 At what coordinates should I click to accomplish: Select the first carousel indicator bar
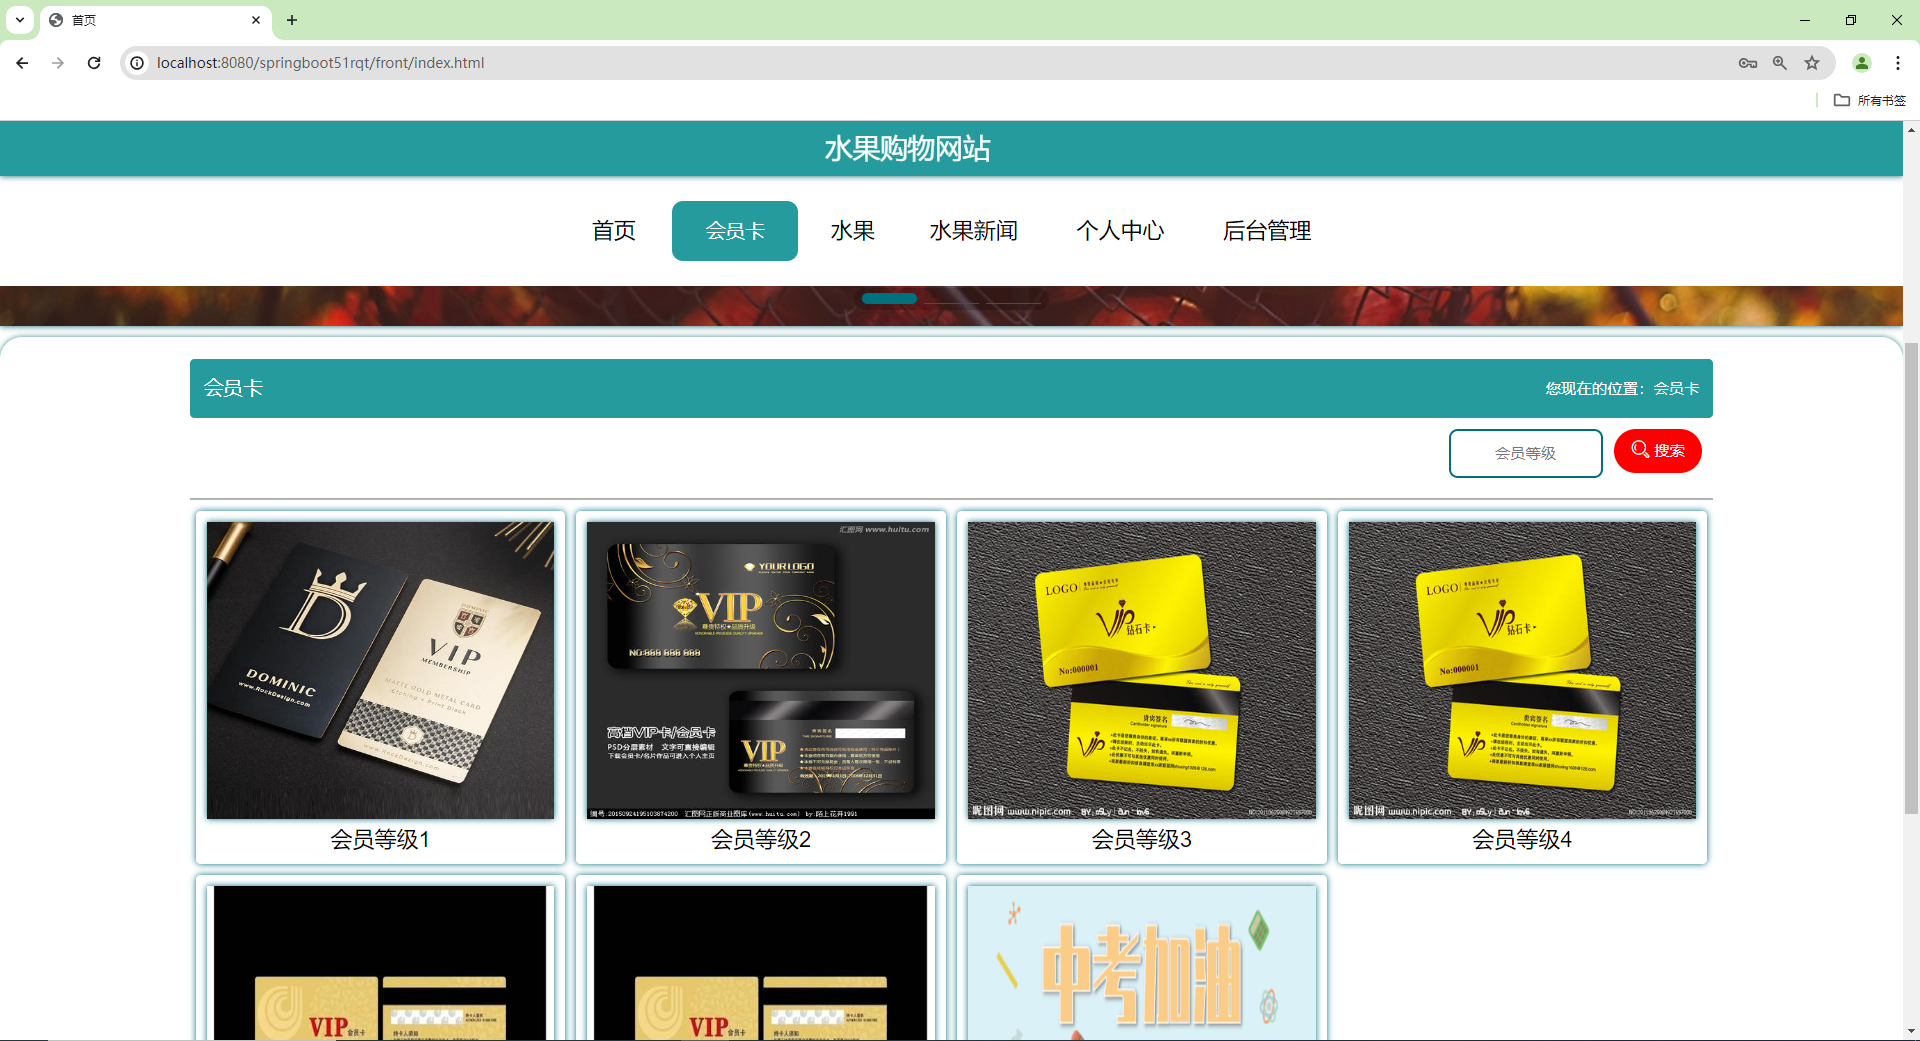click(888, 298)
